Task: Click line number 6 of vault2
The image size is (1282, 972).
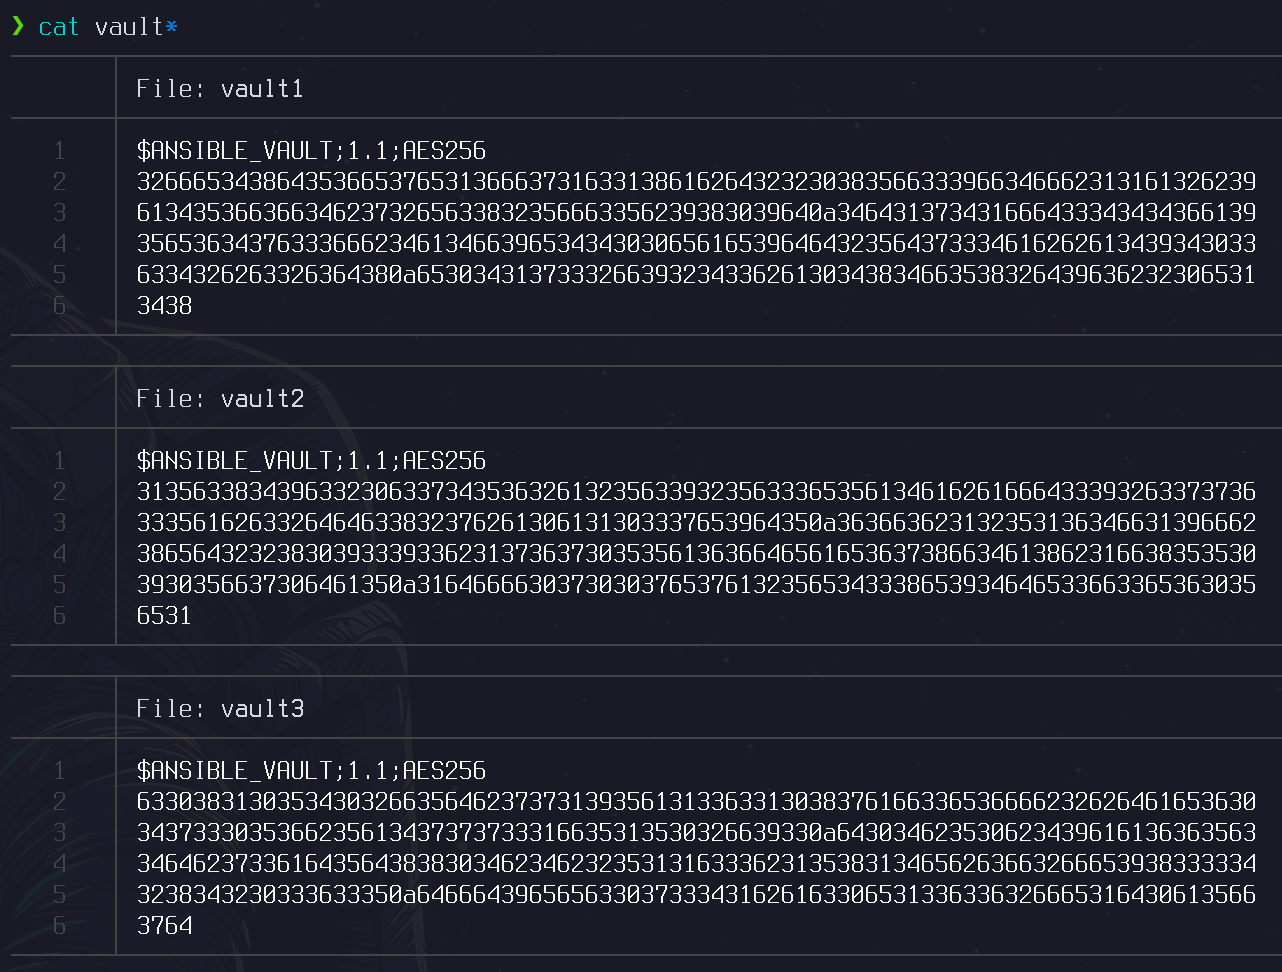Action: (x=59, y=616)
